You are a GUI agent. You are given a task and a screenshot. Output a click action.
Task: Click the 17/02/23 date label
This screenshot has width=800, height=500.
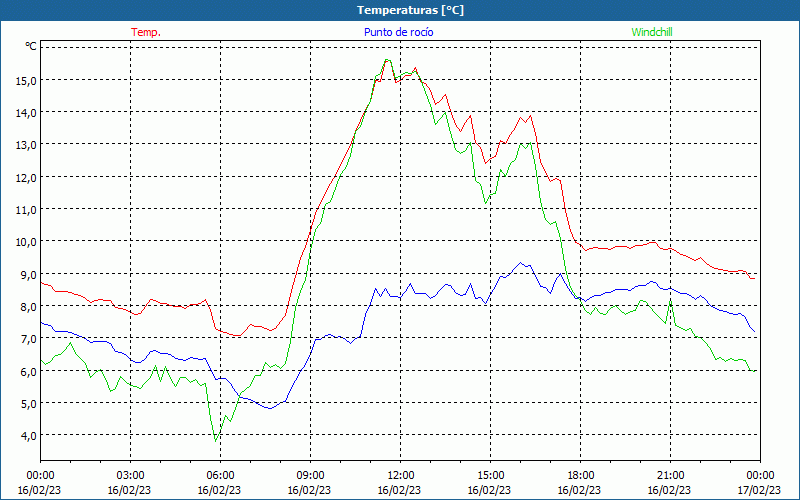point(760,490)
